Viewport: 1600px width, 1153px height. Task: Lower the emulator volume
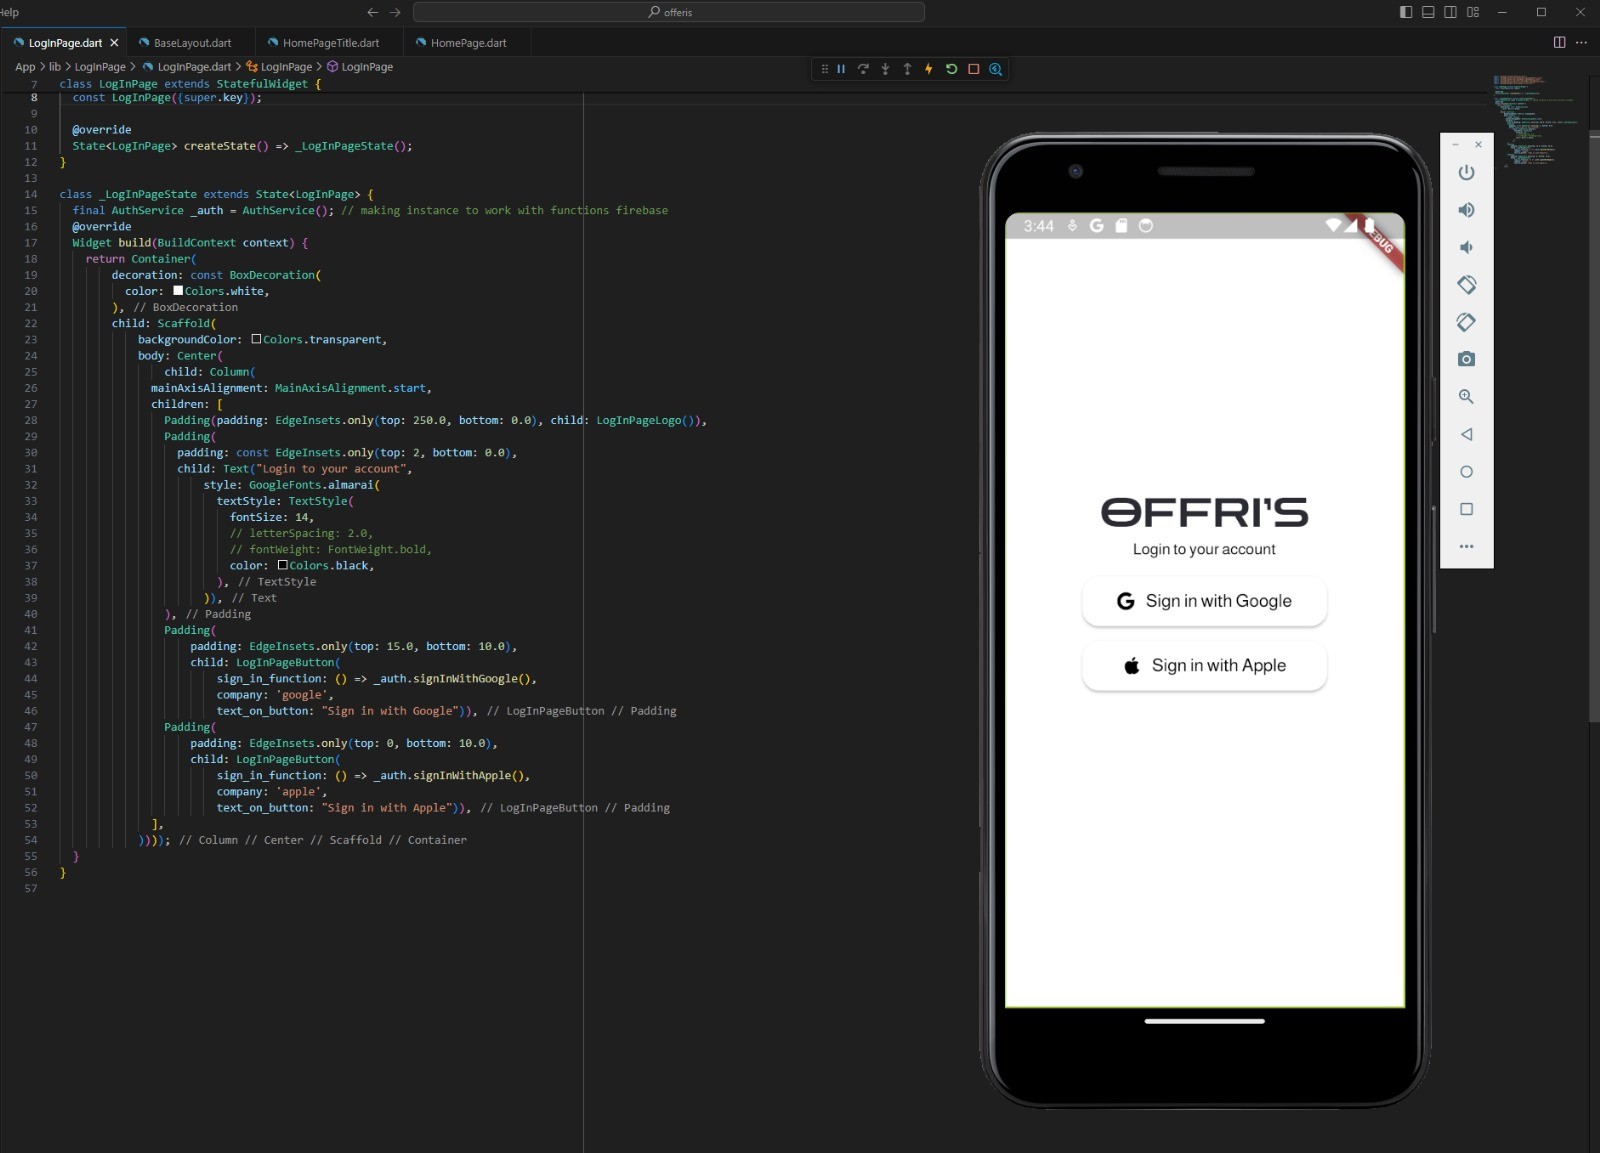[1466, 247]
